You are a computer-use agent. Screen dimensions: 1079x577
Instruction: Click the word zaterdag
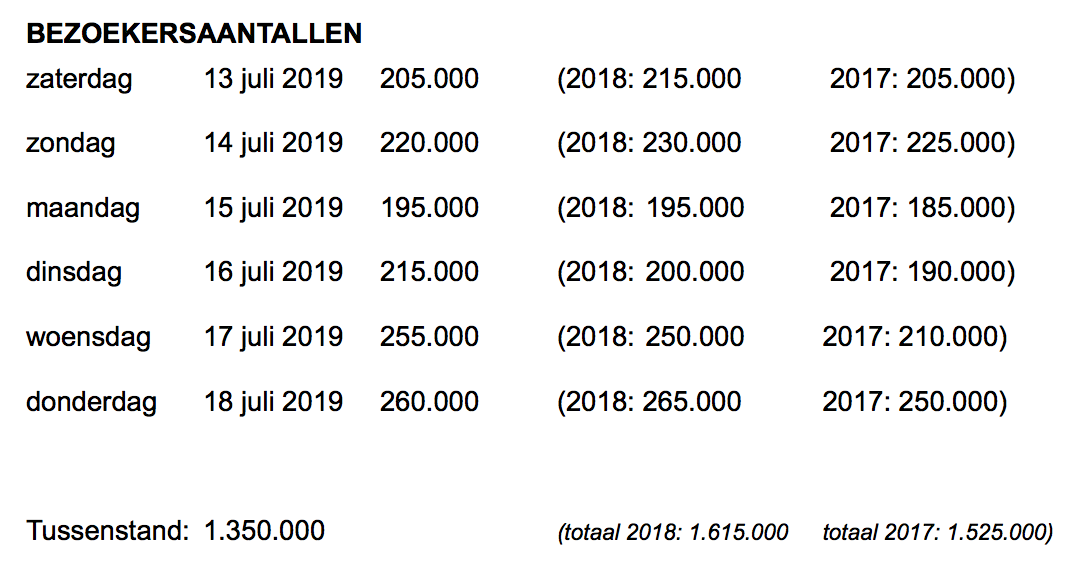pyautogui.click(x=79, y=78)
